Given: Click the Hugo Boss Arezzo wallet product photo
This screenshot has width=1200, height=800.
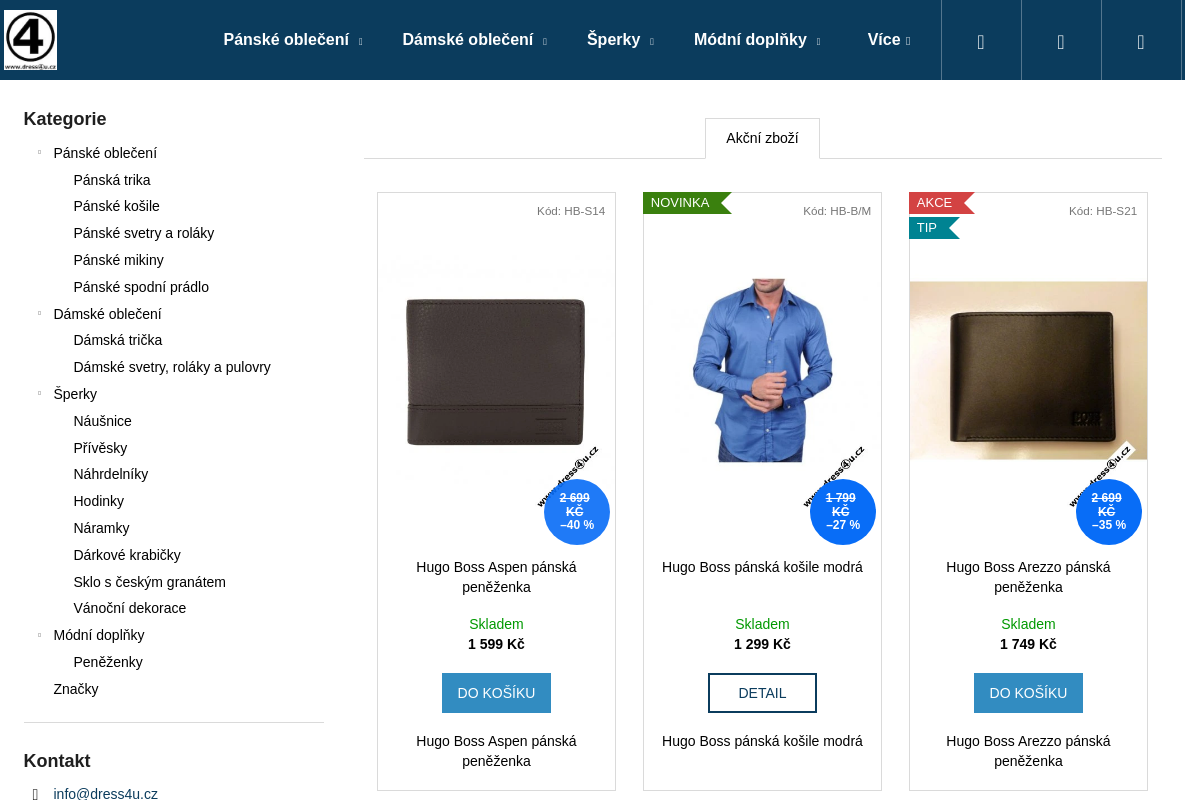Looking at the screenshot, I should coord(1028,370).
